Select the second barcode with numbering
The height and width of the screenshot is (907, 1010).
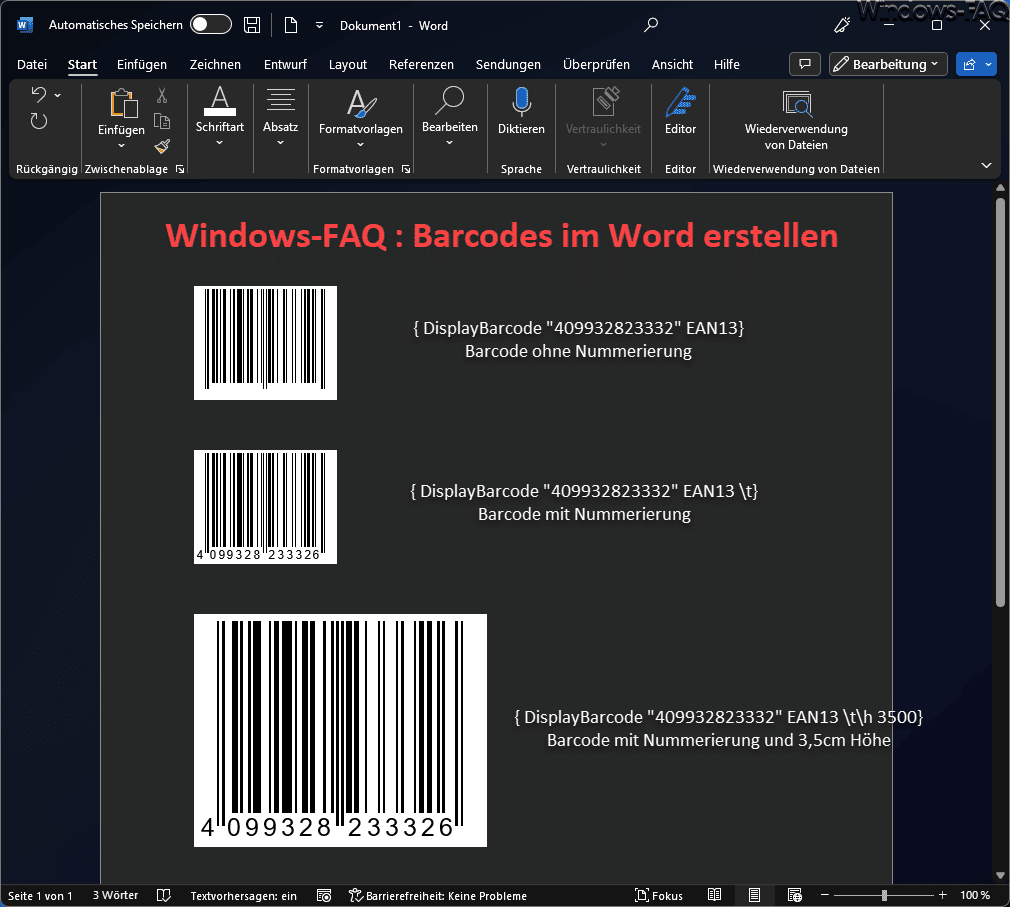coord(265,507)
